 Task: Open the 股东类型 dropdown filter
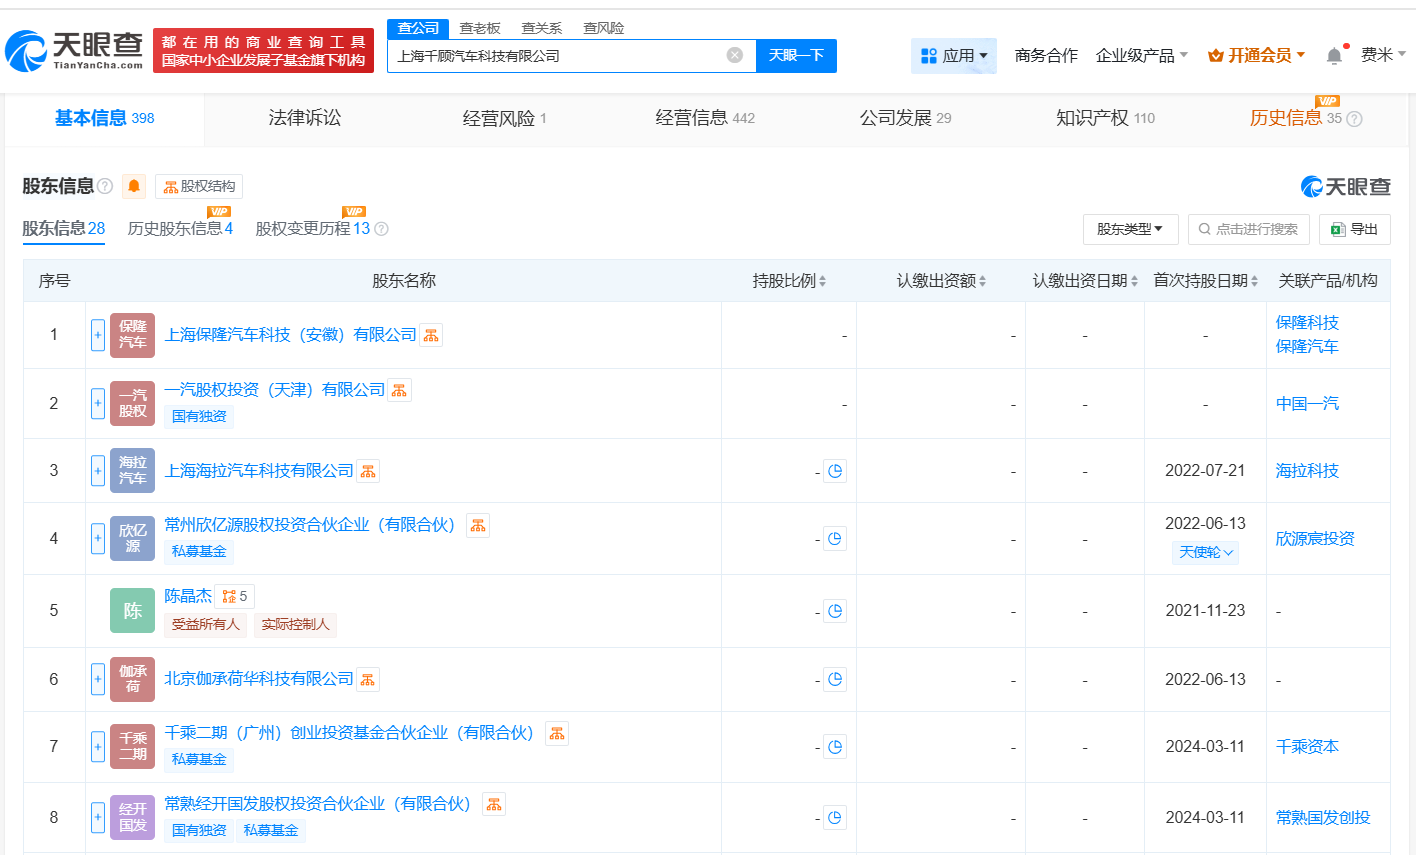click(x=1130, y=229)
